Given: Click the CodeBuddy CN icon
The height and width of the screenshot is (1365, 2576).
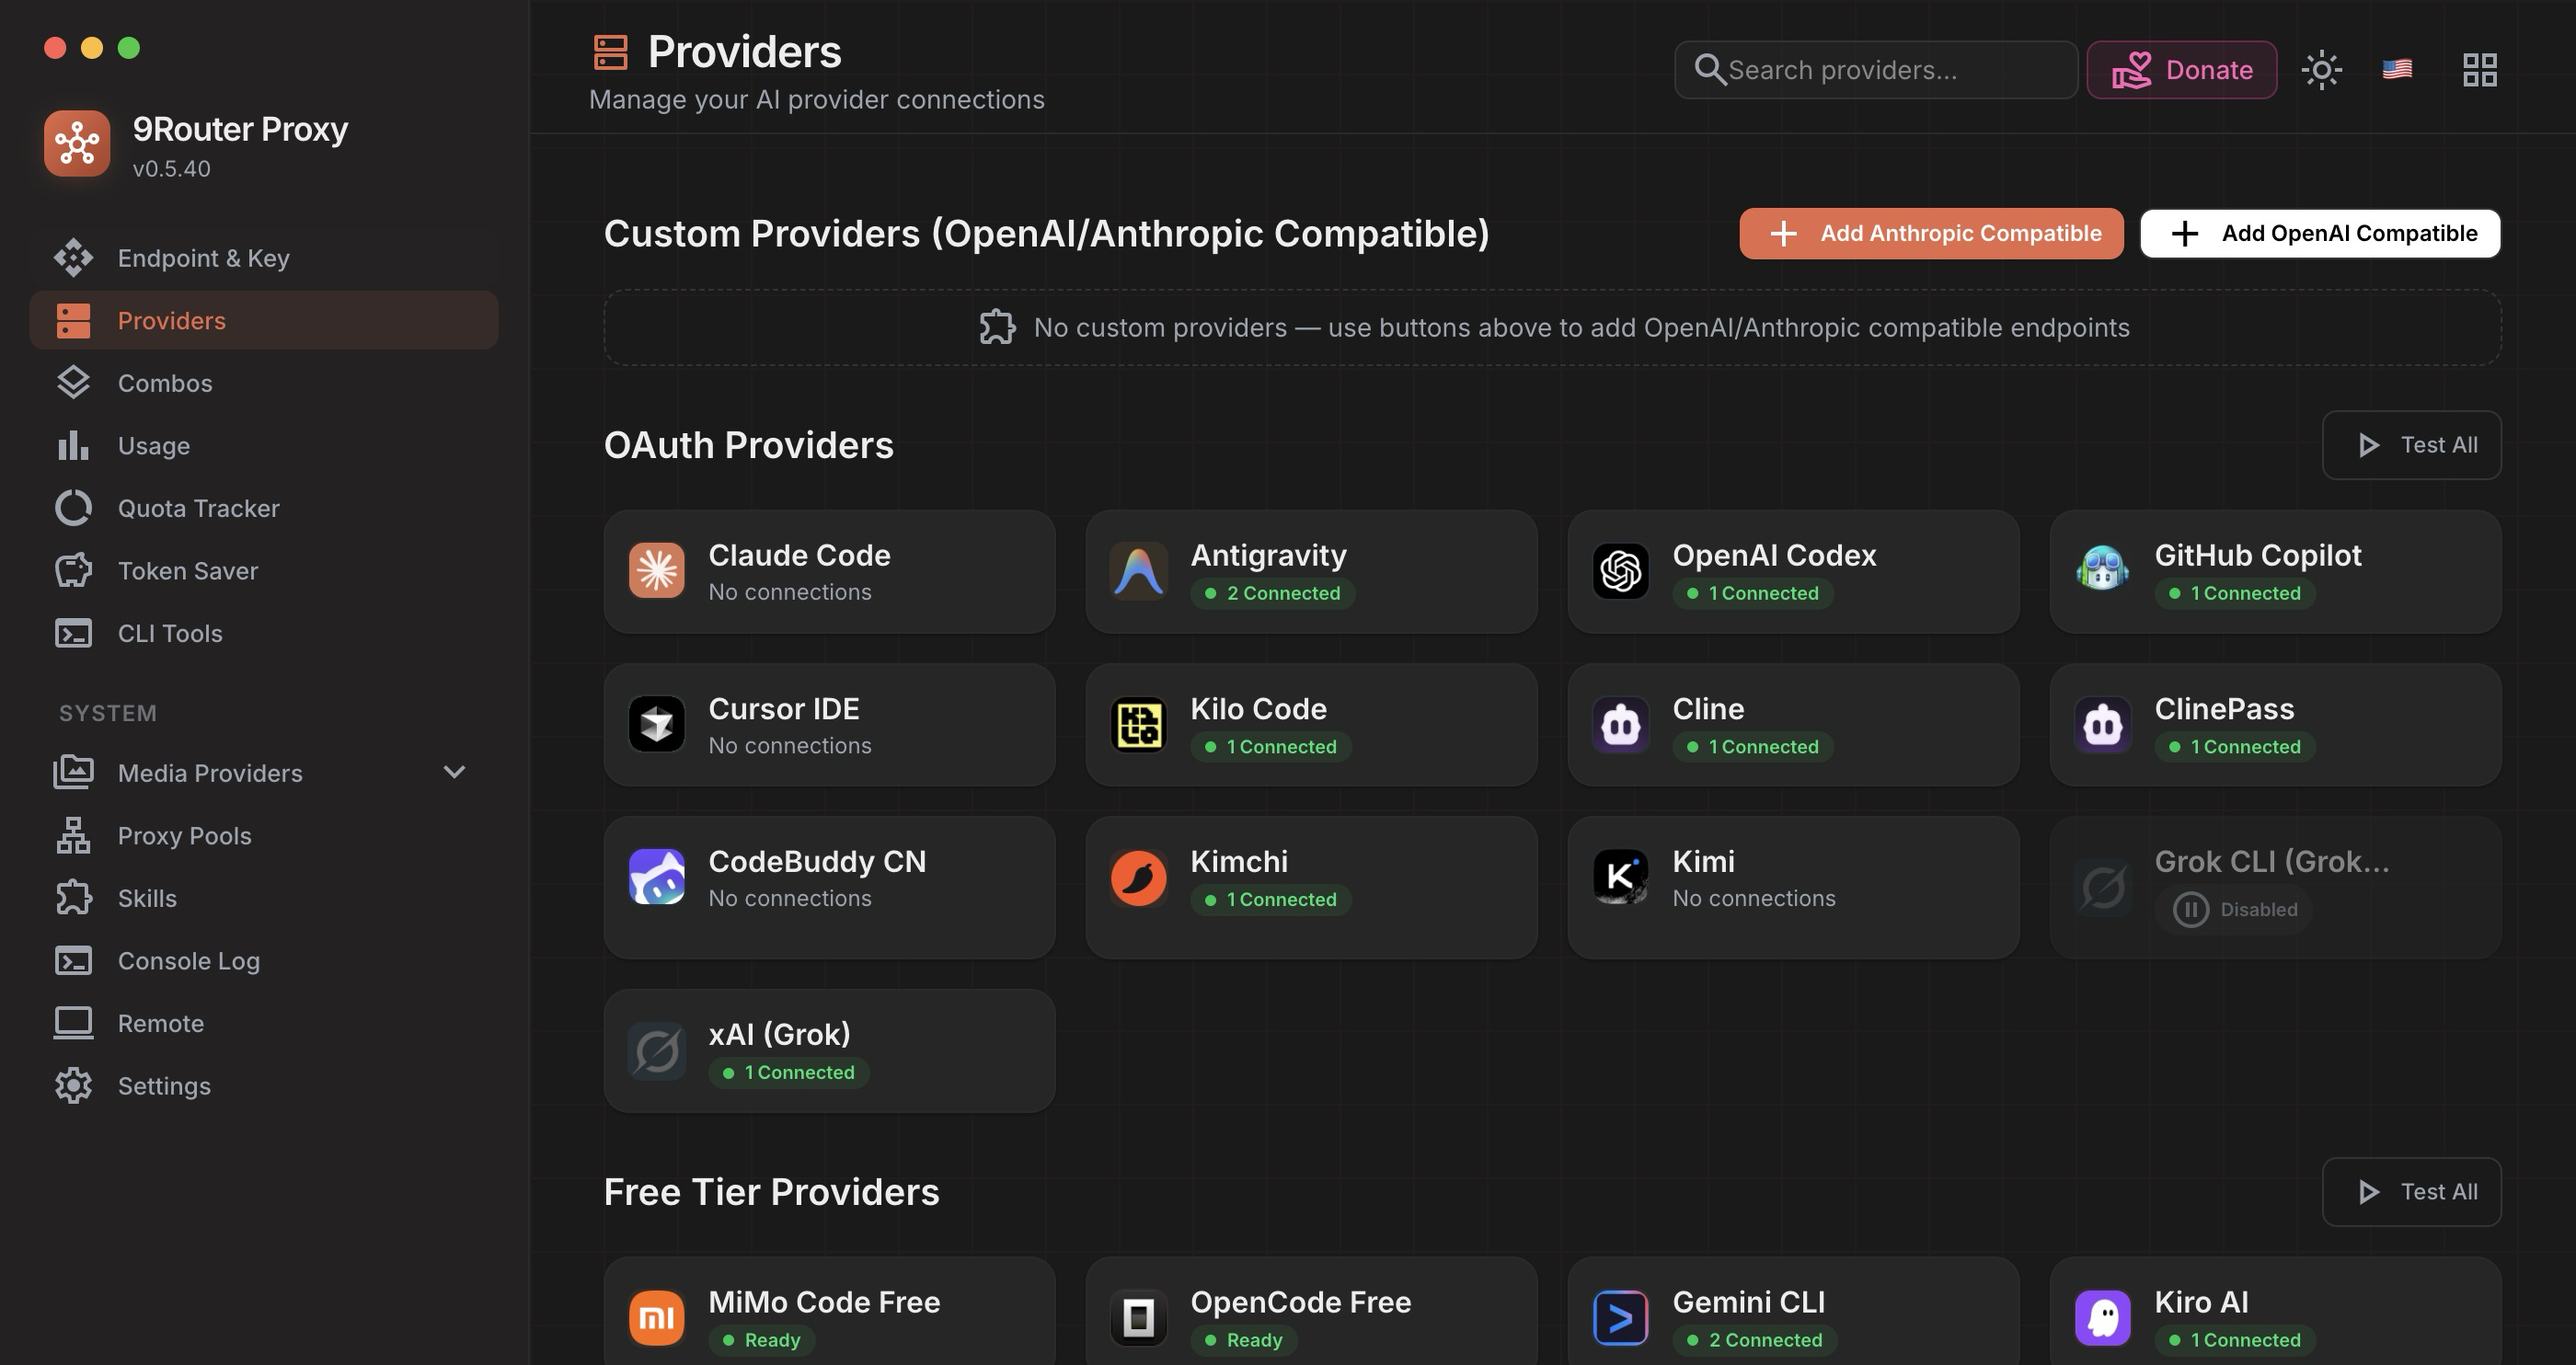Looking at the screenshot, I should coord(656,877).
